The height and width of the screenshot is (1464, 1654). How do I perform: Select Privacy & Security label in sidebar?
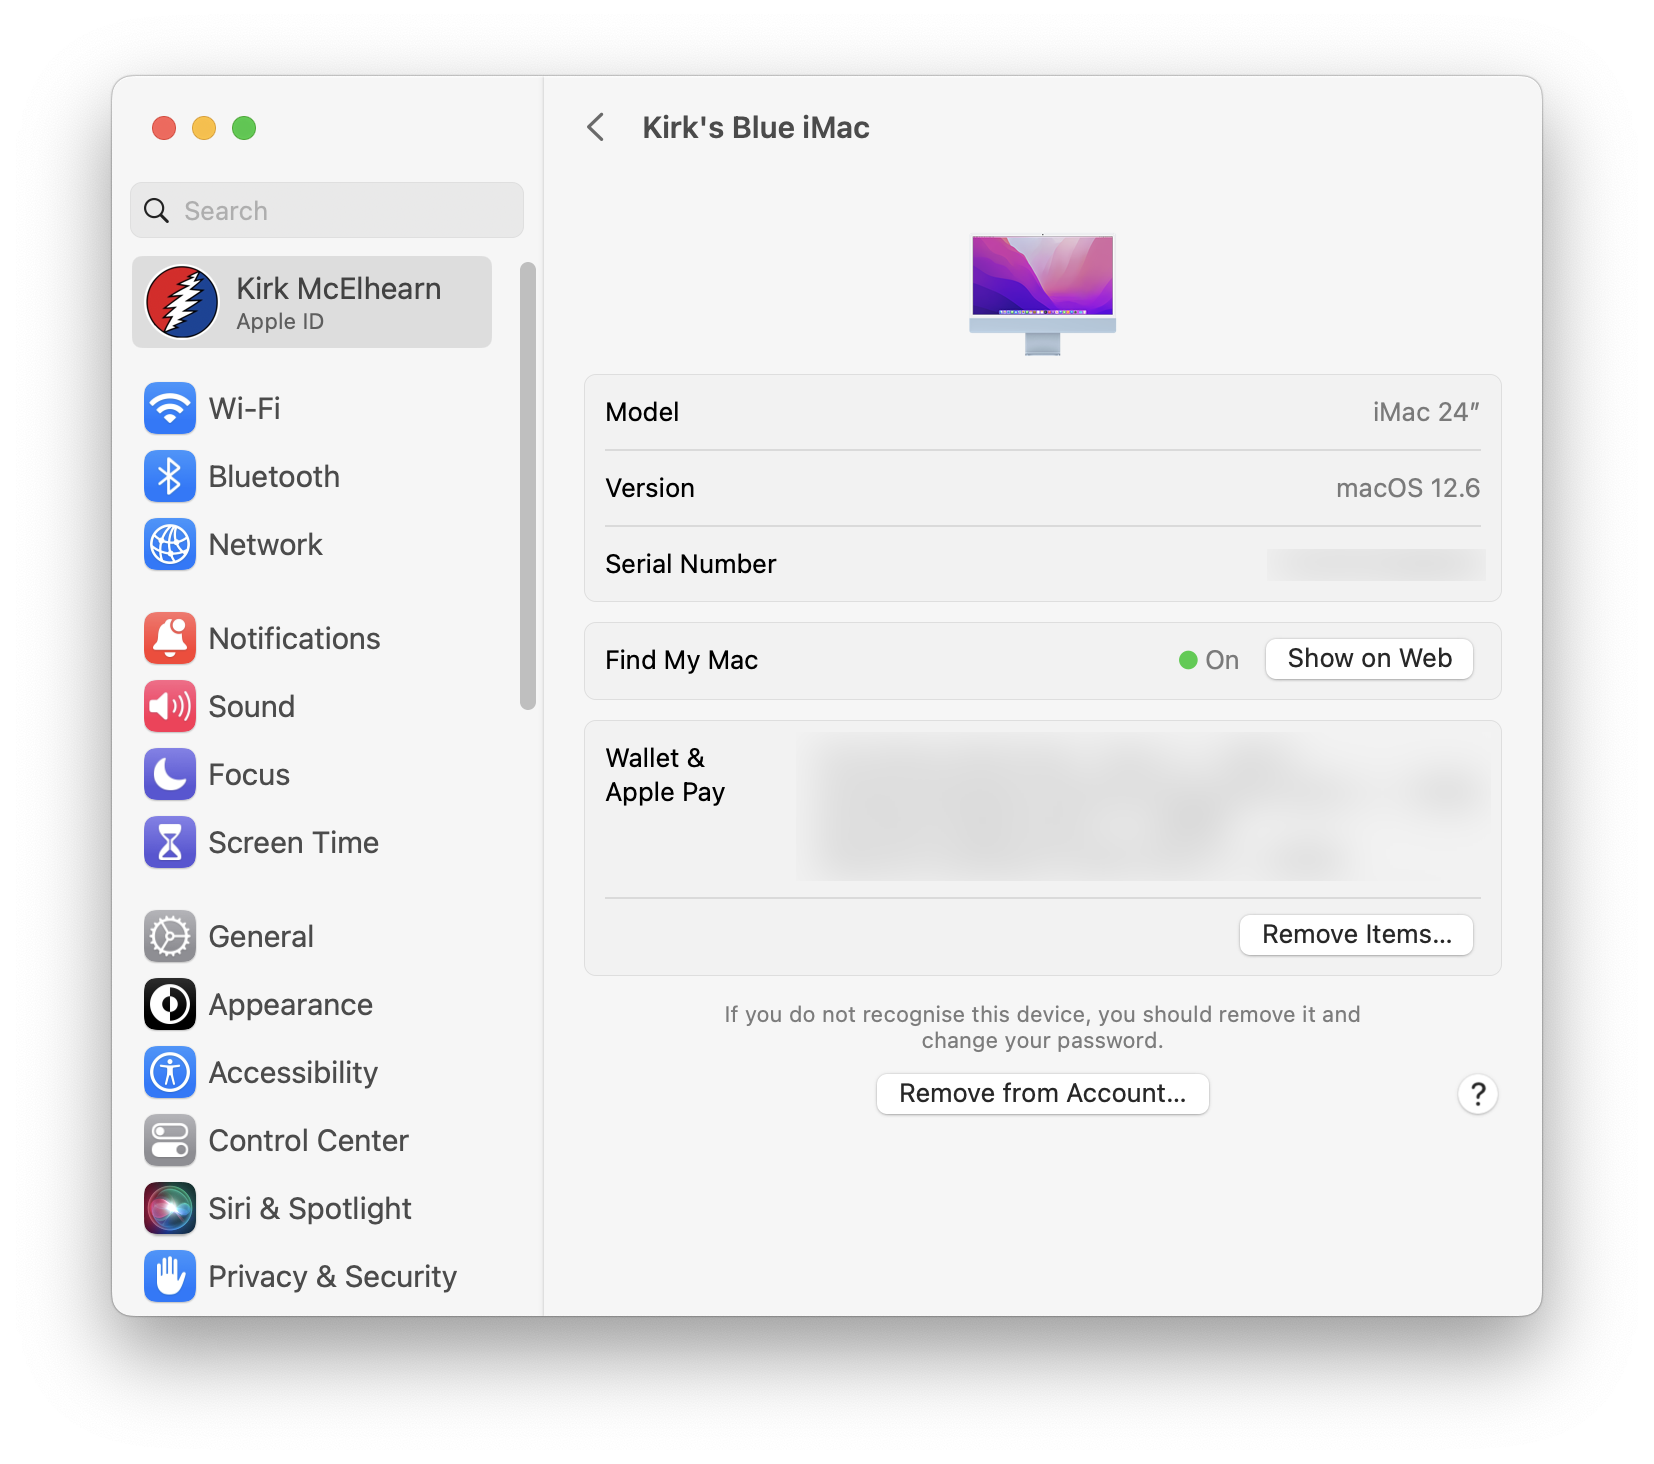coord(332,1277)
